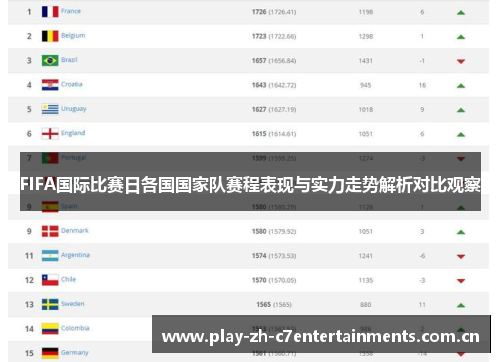This screenshot has width=500, height=362.
Task: Click the green up arrow in Belgium row
Action: (461, 37)
